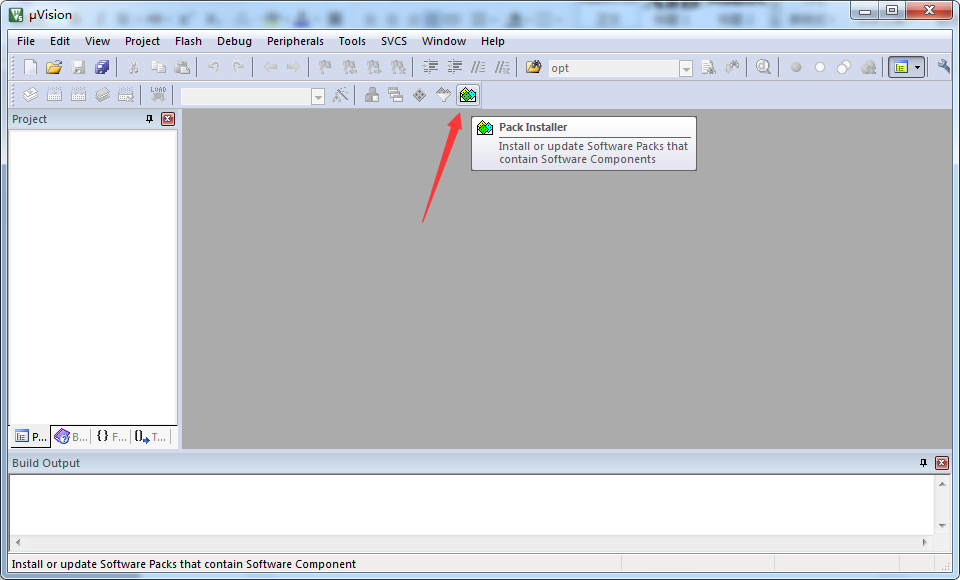Close the Project panel
This screenshot has height=580, width=960.
tap(168, 119)
